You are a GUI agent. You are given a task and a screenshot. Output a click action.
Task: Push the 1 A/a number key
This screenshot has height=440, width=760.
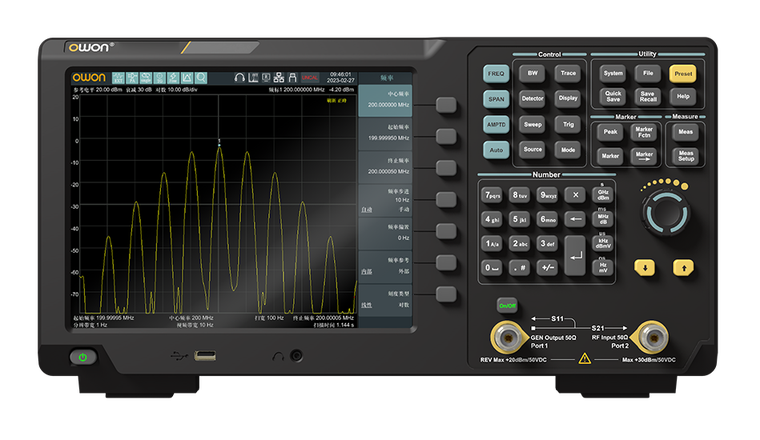pyautogui.click(x=492, y=243)
